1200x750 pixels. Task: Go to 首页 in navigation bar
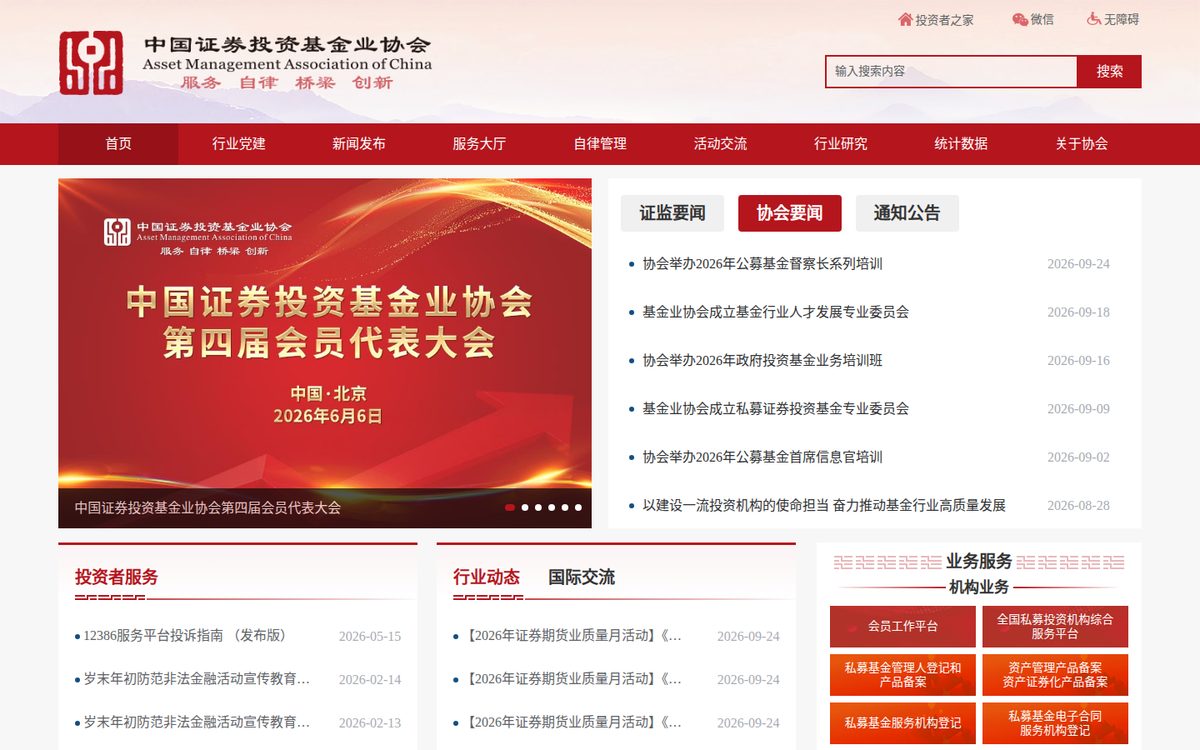point(118,144)
